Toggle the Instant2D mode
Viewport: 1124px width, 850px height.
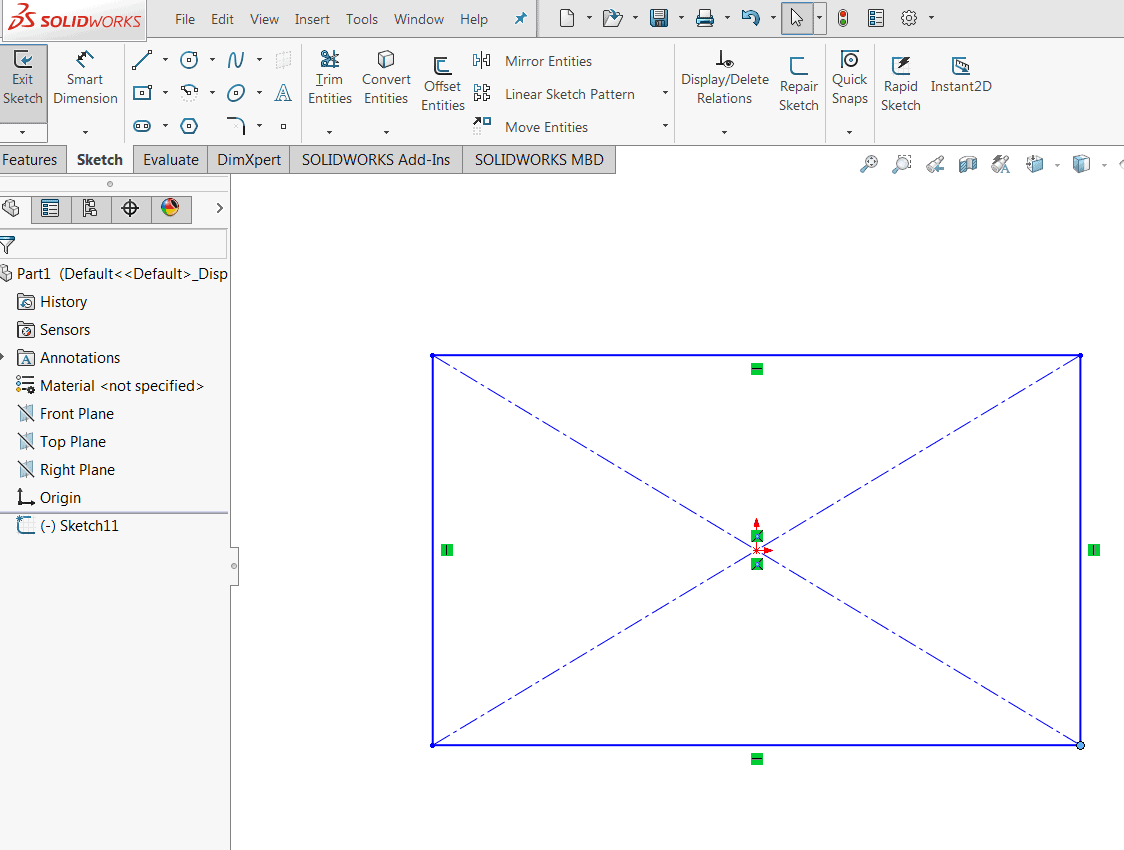tap(961, 75)
